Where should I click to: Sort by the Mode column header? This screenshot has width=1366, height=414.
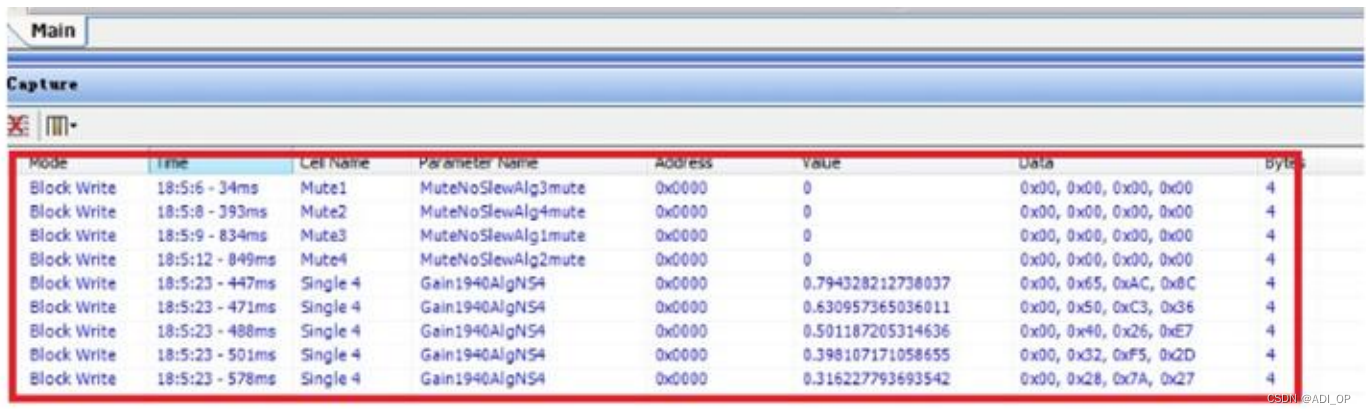pos(48,162)
